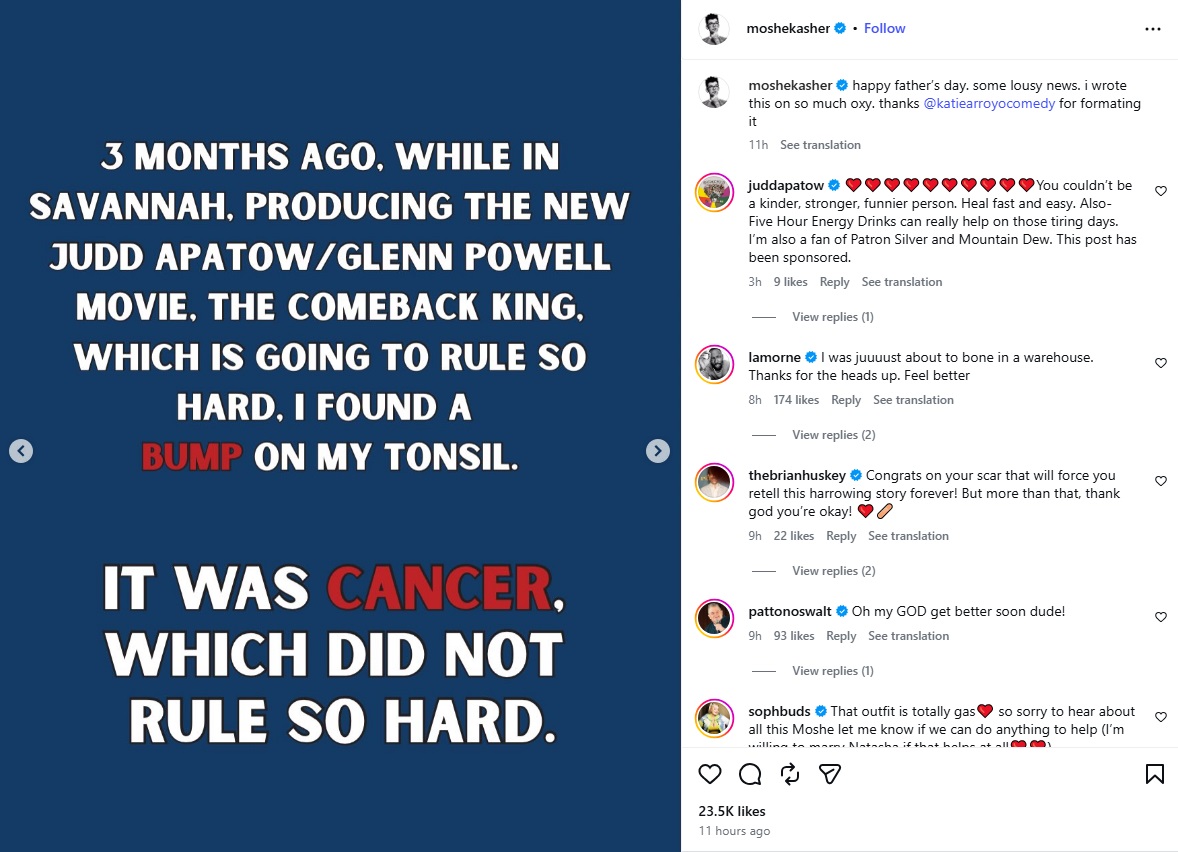
Task: Like juddapatow's comment heart
Action: (x=1161, y=191)
